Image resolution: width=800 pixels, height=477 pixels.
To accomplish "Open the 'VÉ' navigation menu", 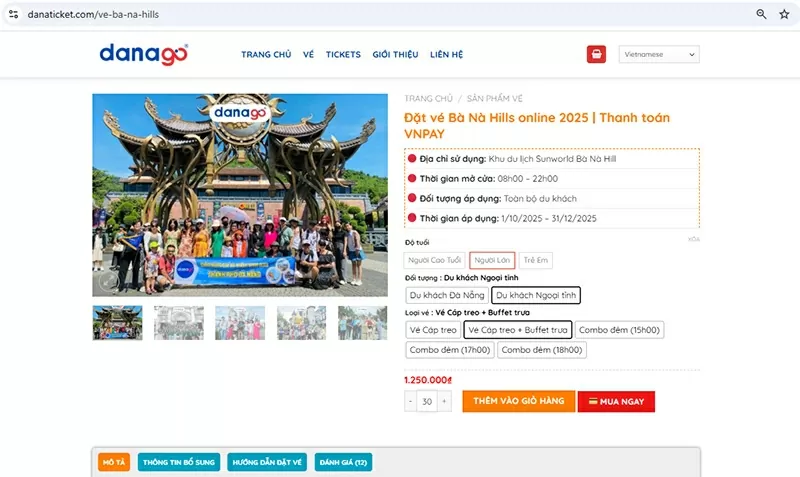I will (x=308, y=54).
